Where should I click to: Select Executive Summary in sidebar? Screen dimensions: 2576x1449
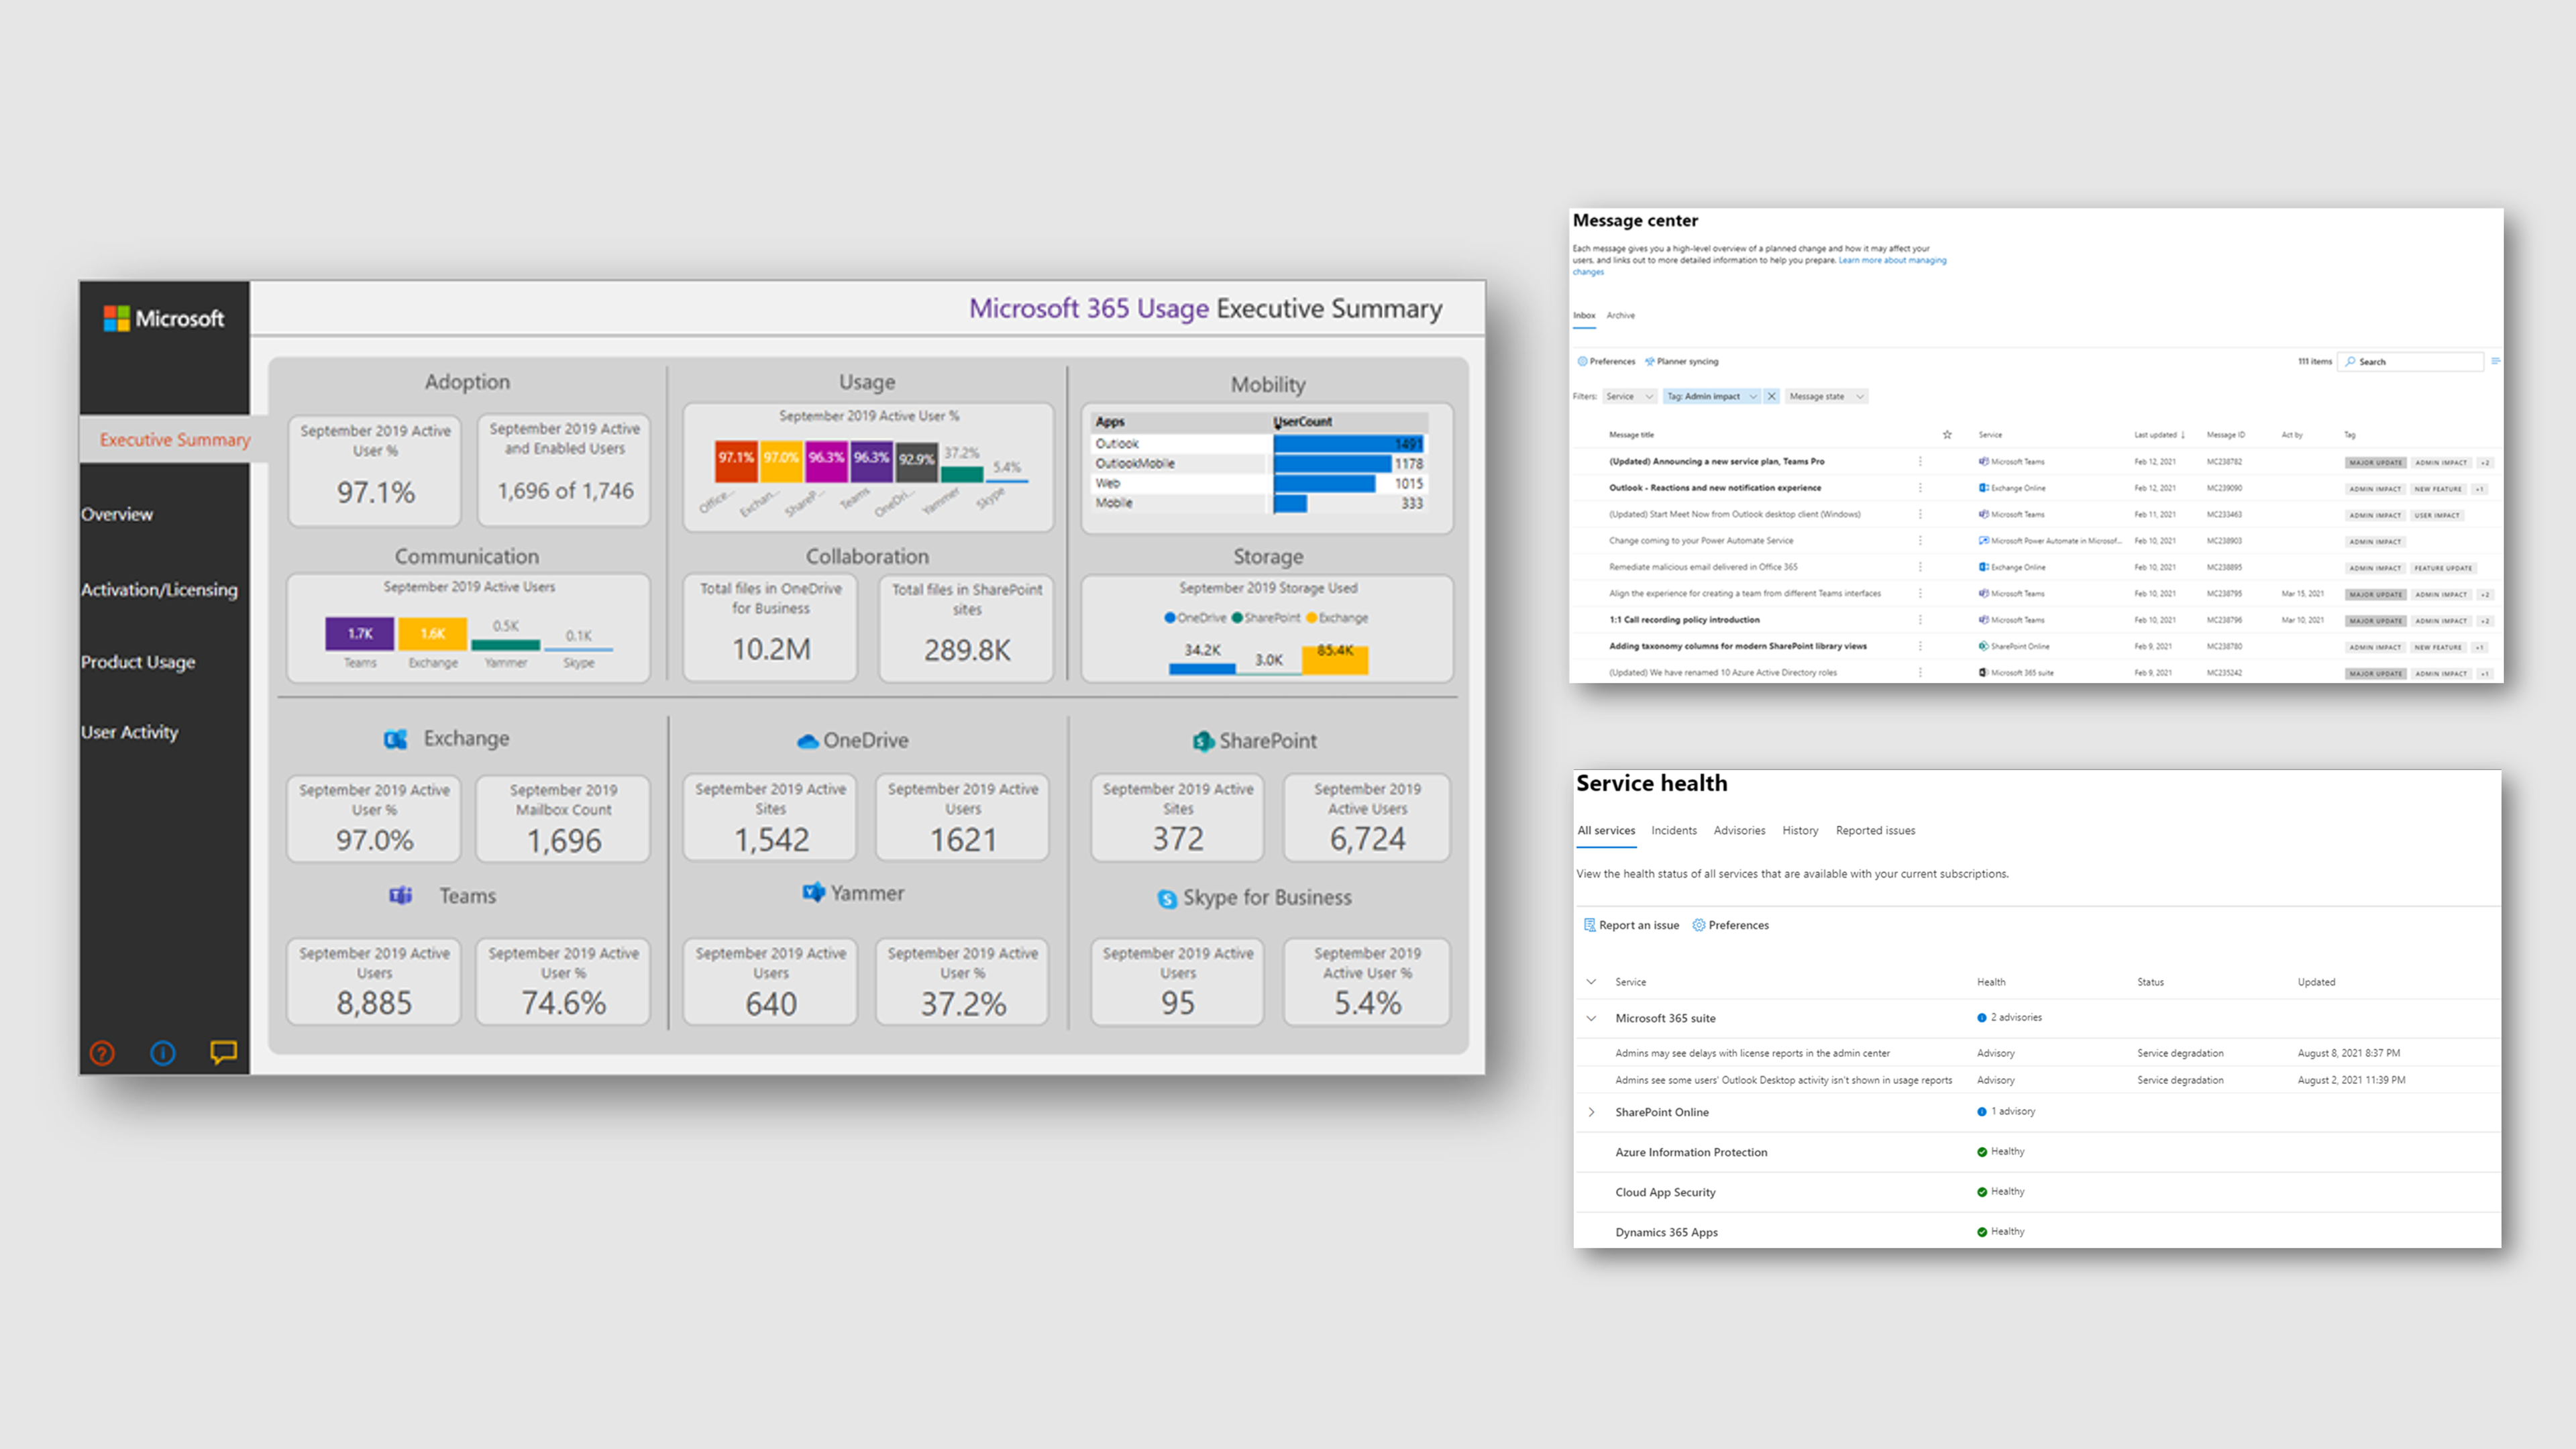coord(175,439)
